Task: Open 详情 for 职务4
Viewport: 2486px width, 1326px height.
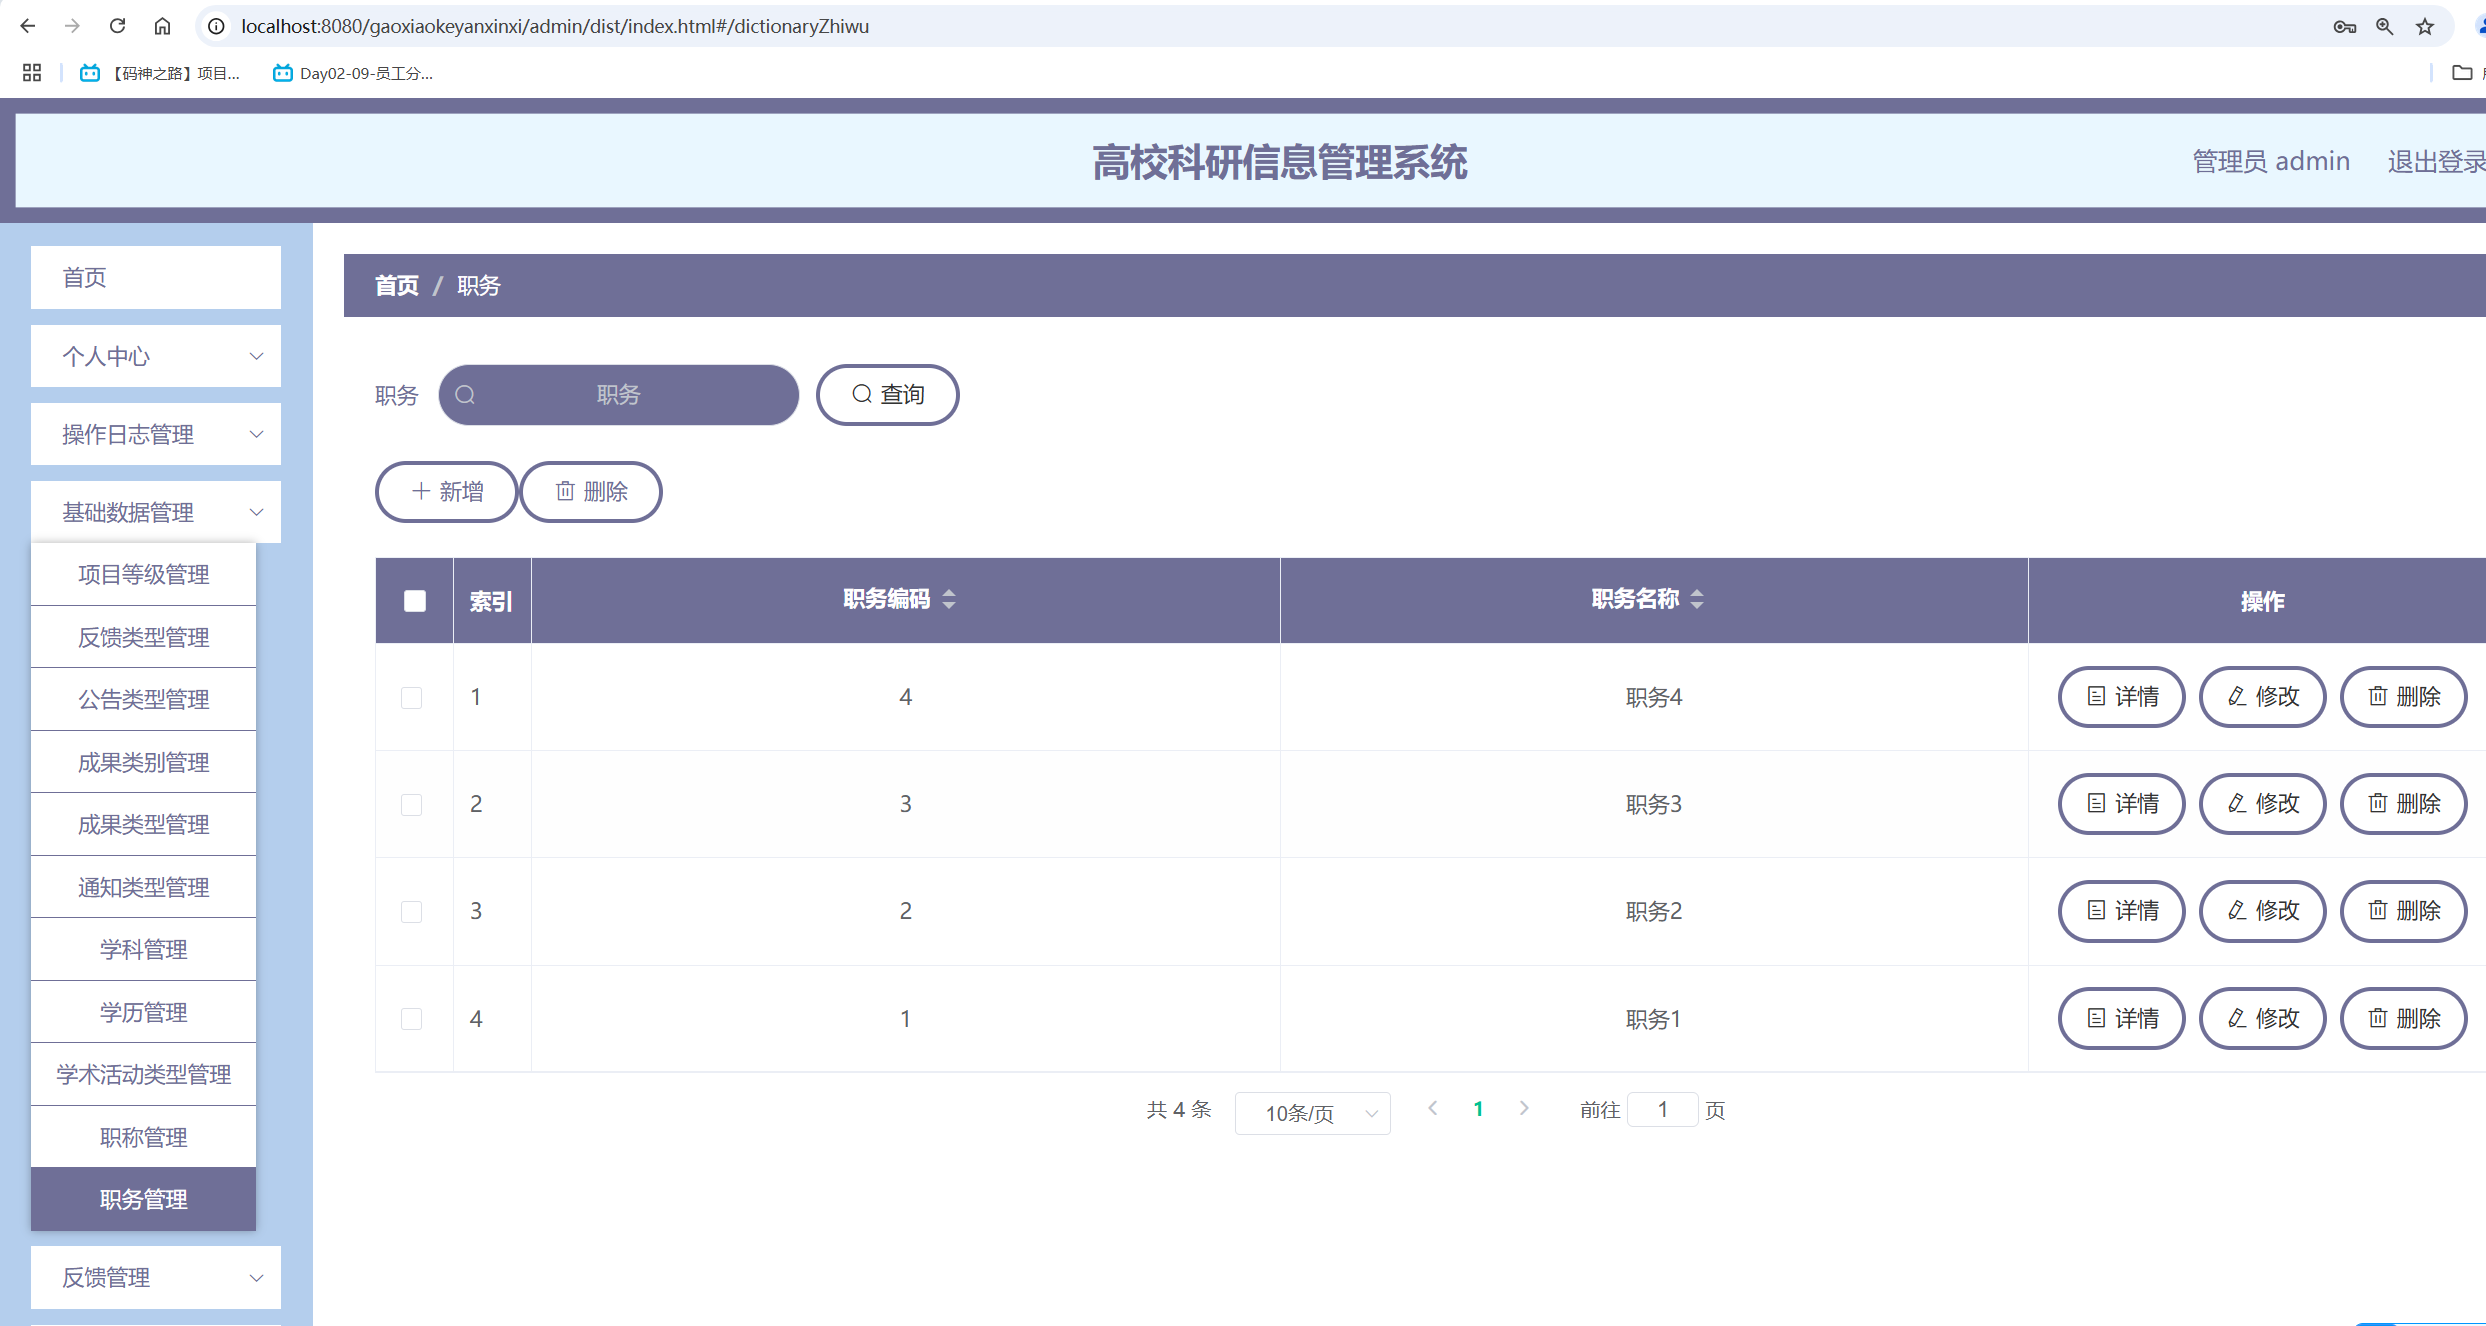Action: tap(2122, 697)
